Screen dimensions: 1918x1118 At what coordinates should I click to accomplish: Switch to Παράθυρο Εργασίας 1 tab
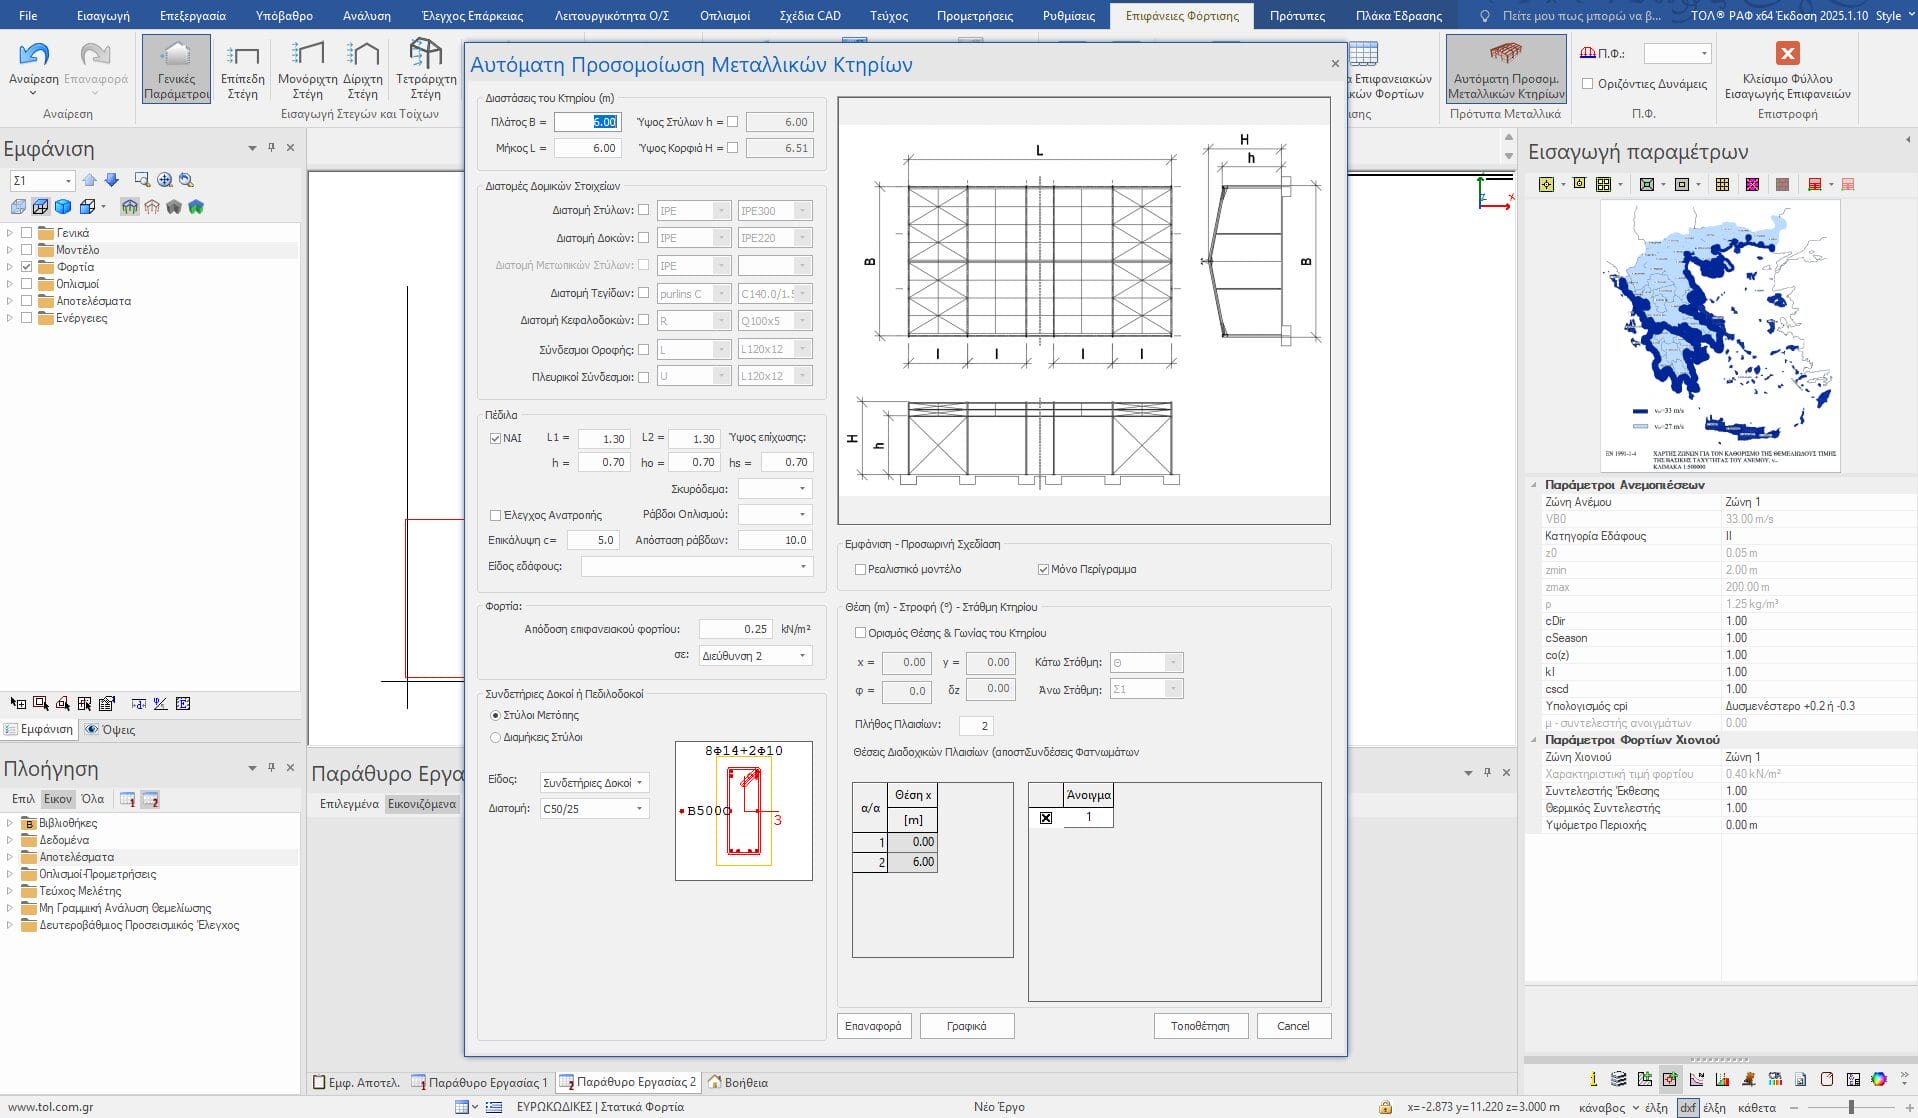481,1082
